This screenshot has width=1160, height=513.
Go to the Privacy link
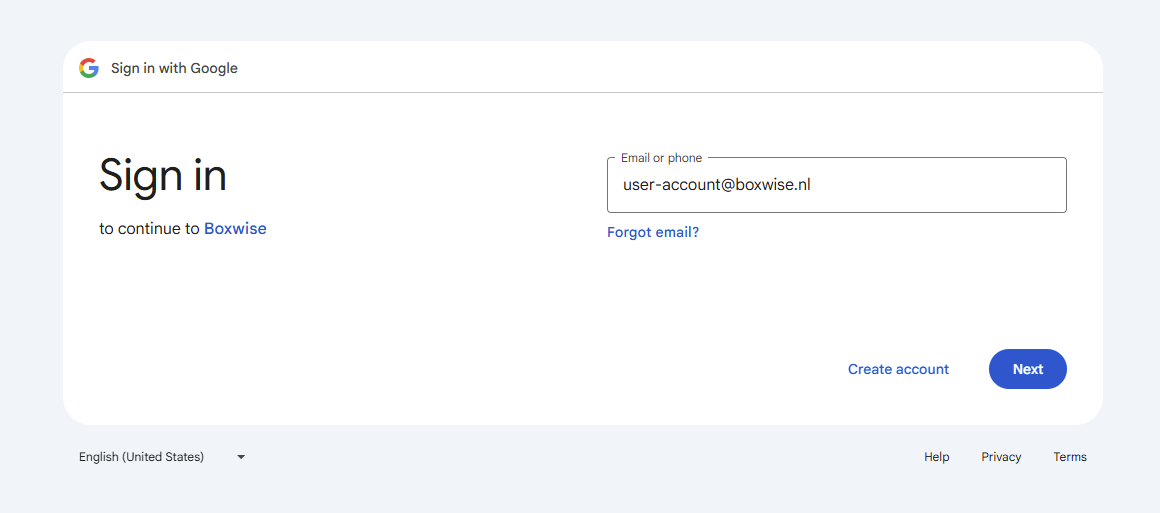(1001, 457)
